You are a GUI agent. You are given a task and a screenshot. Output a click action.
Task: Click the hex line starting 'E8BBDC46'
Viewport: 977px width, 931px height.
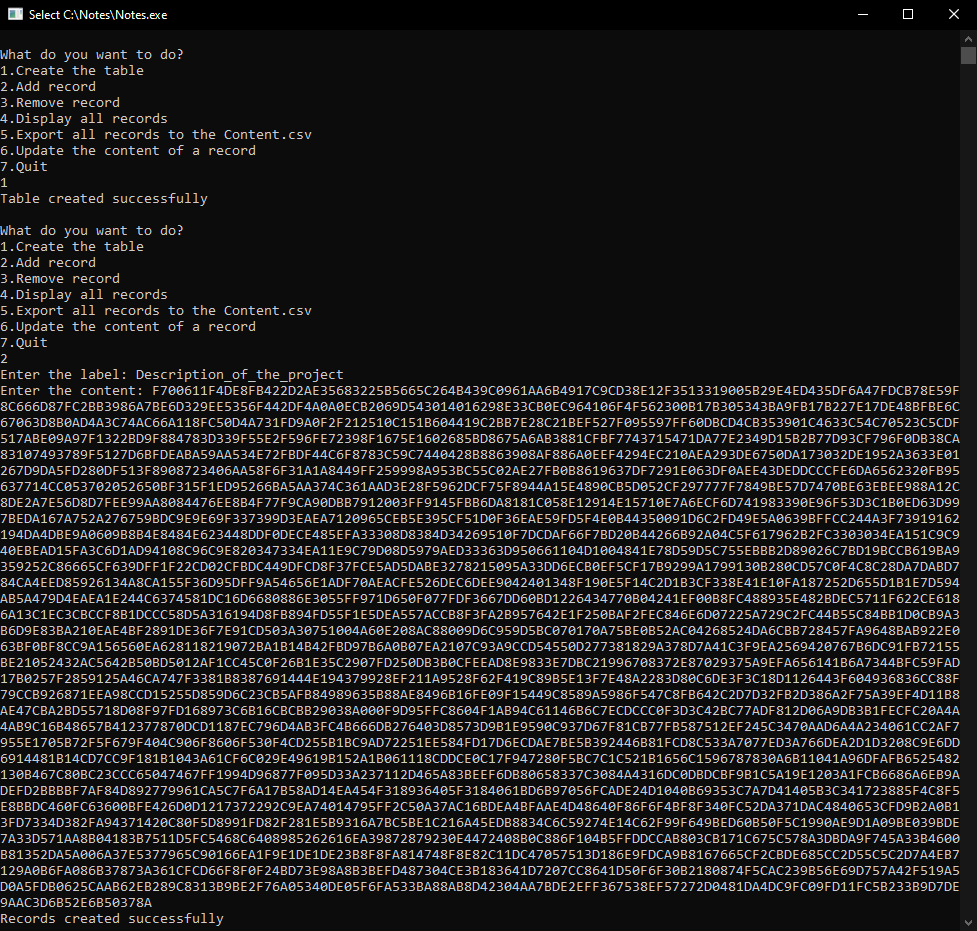[480, 806]
